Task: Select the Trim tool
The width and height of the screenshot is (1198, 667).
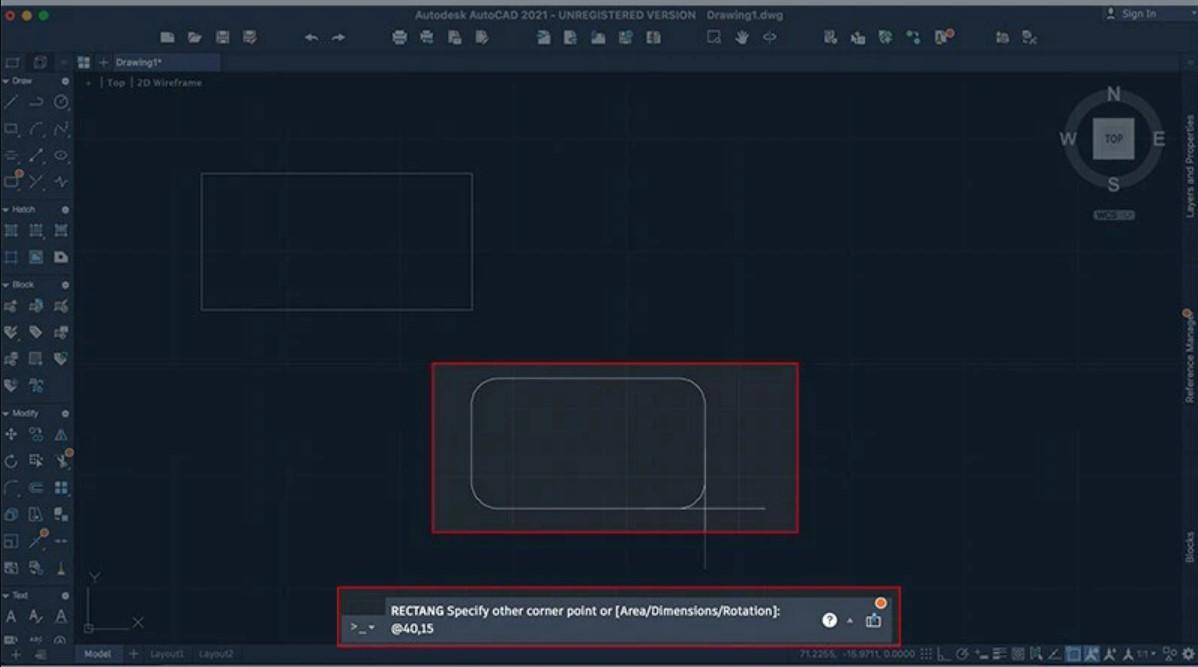Action: click(x=61, y=461)
